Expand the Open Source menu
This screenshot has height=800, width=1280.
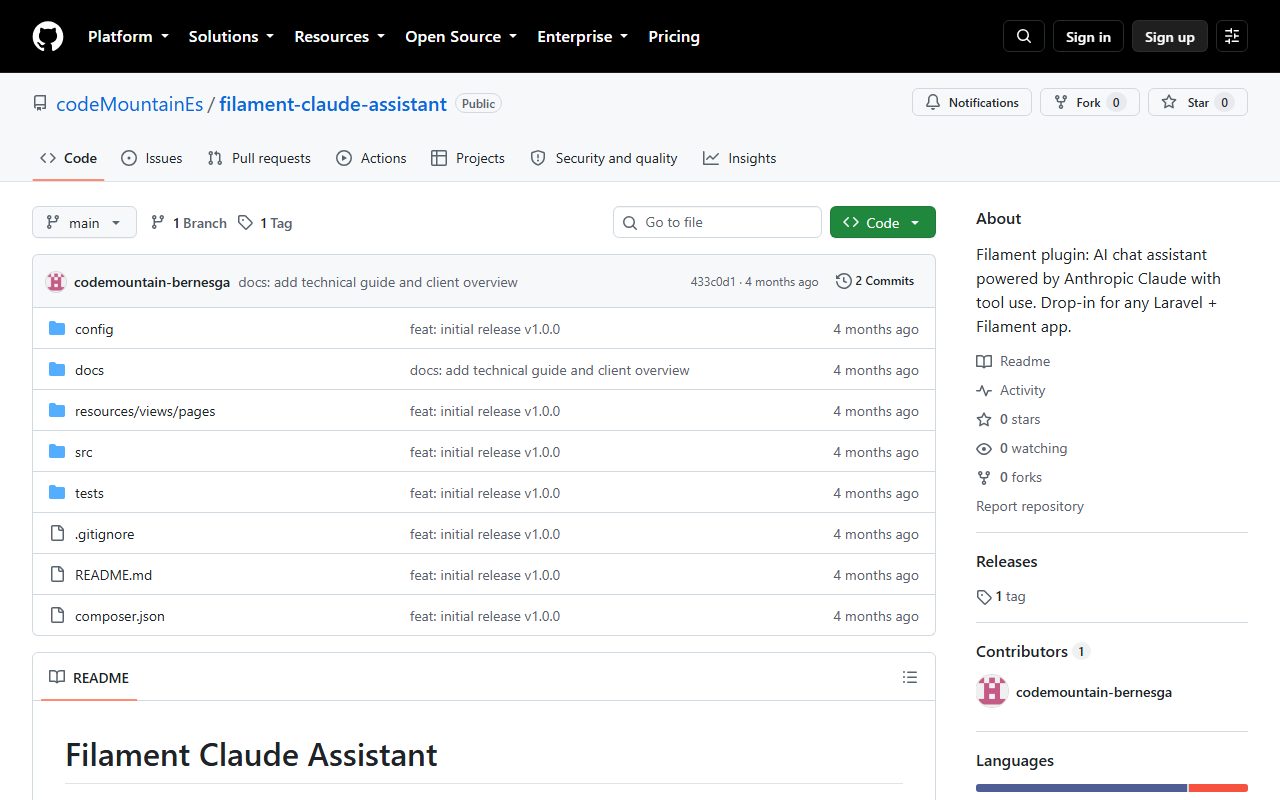[x=461, y=36]
